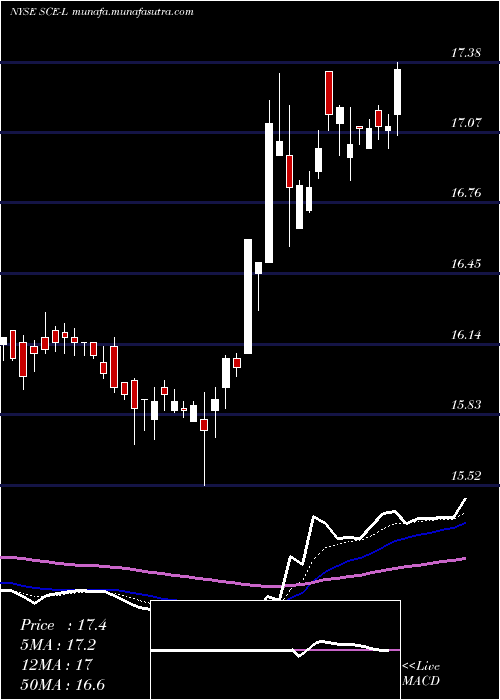The image size is (500, 700).
Task: Click the 5MA : 17.2 readout
Action: pos(58,645)
